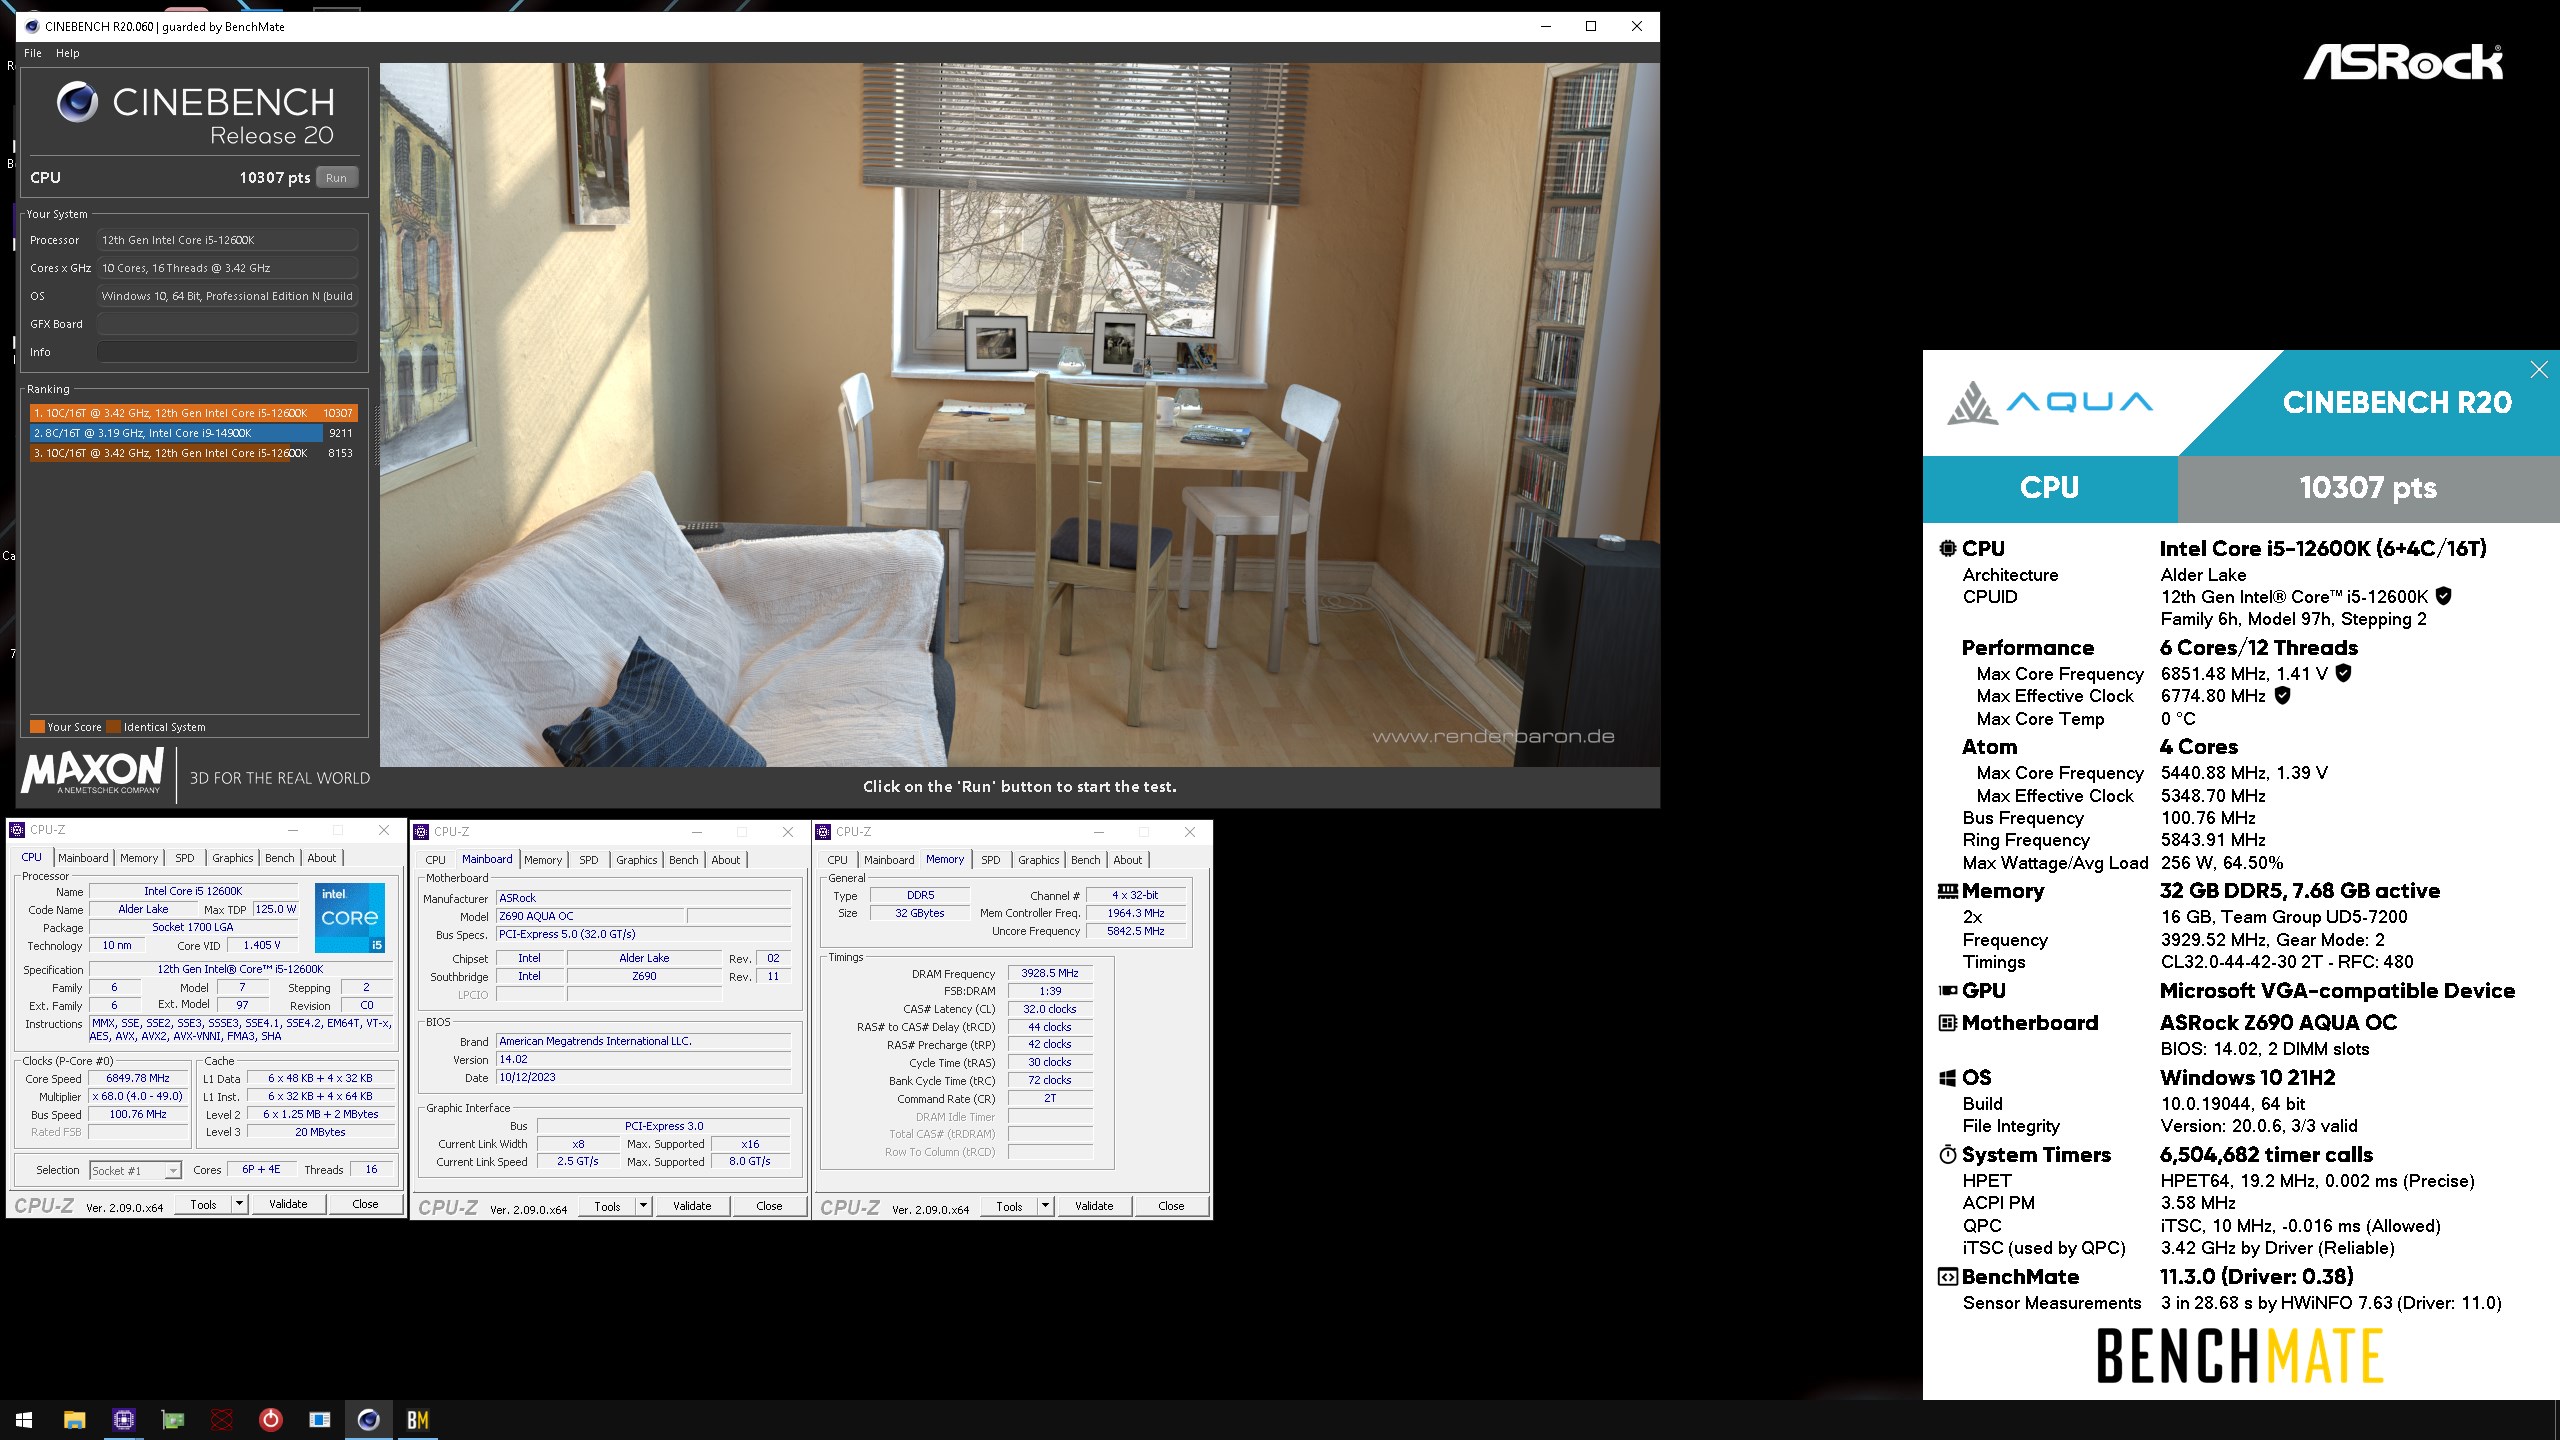
Task: Select third ranking entry scoring 8153
Action: click(193, 453)
